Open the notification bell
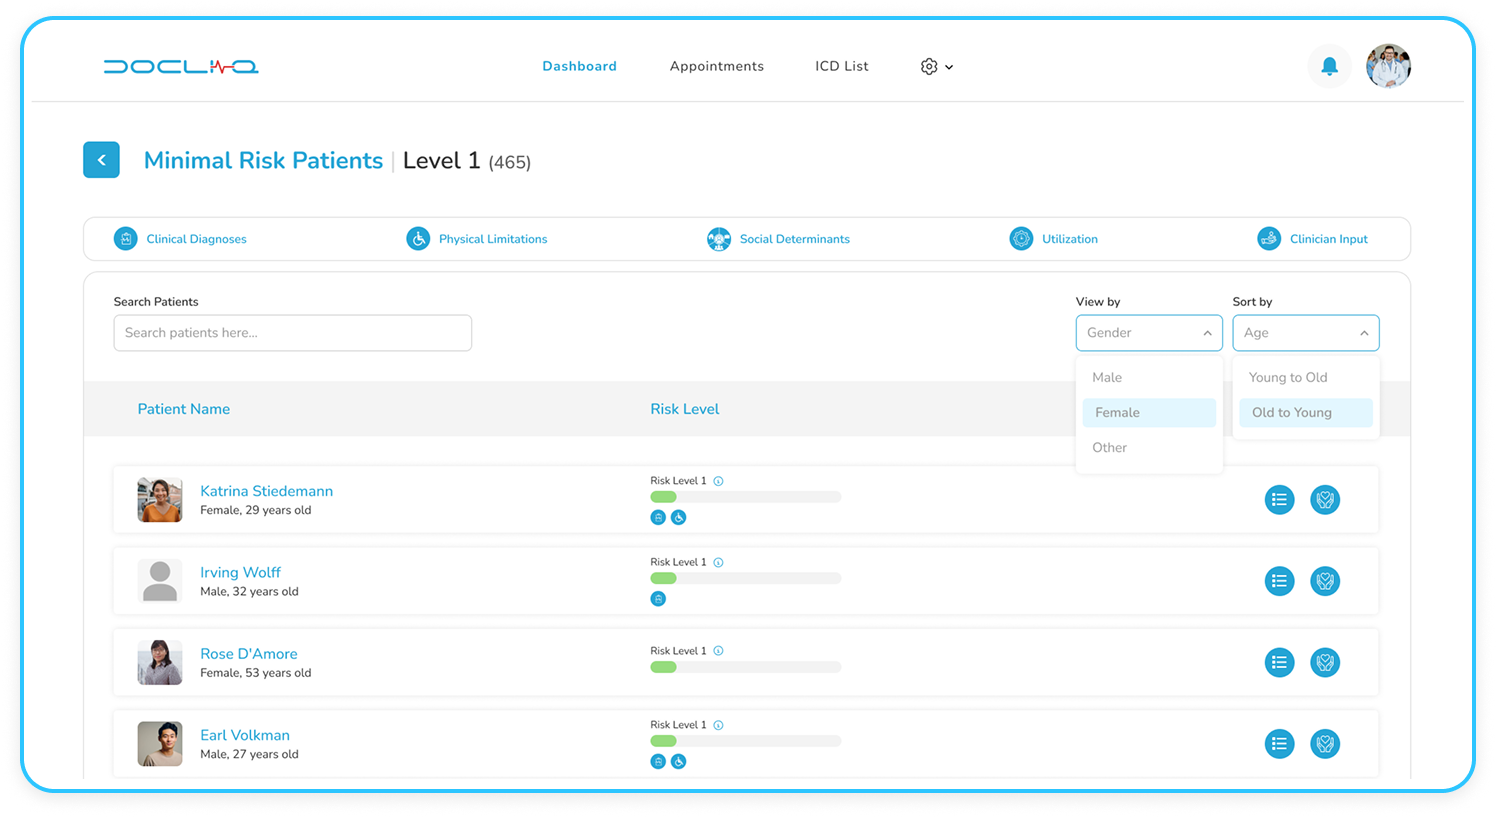 click(x=1329, y=66)
